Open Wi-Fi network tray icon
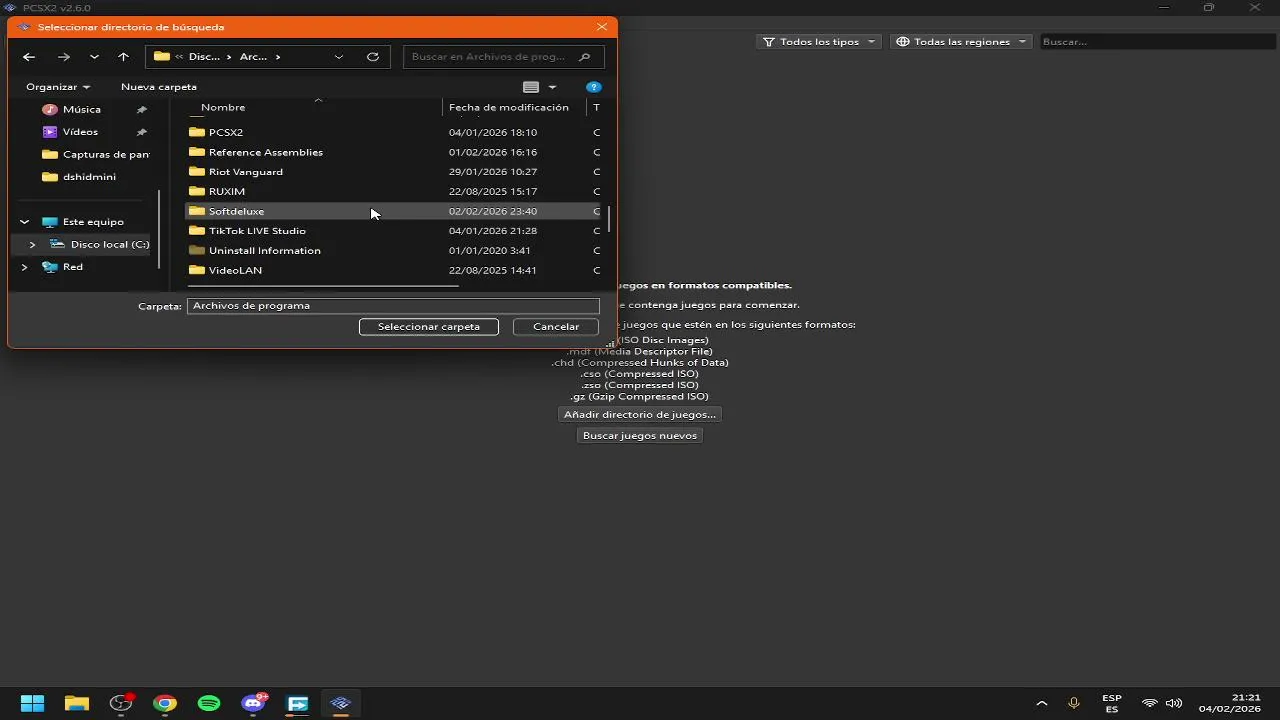 click(1150, 703)
